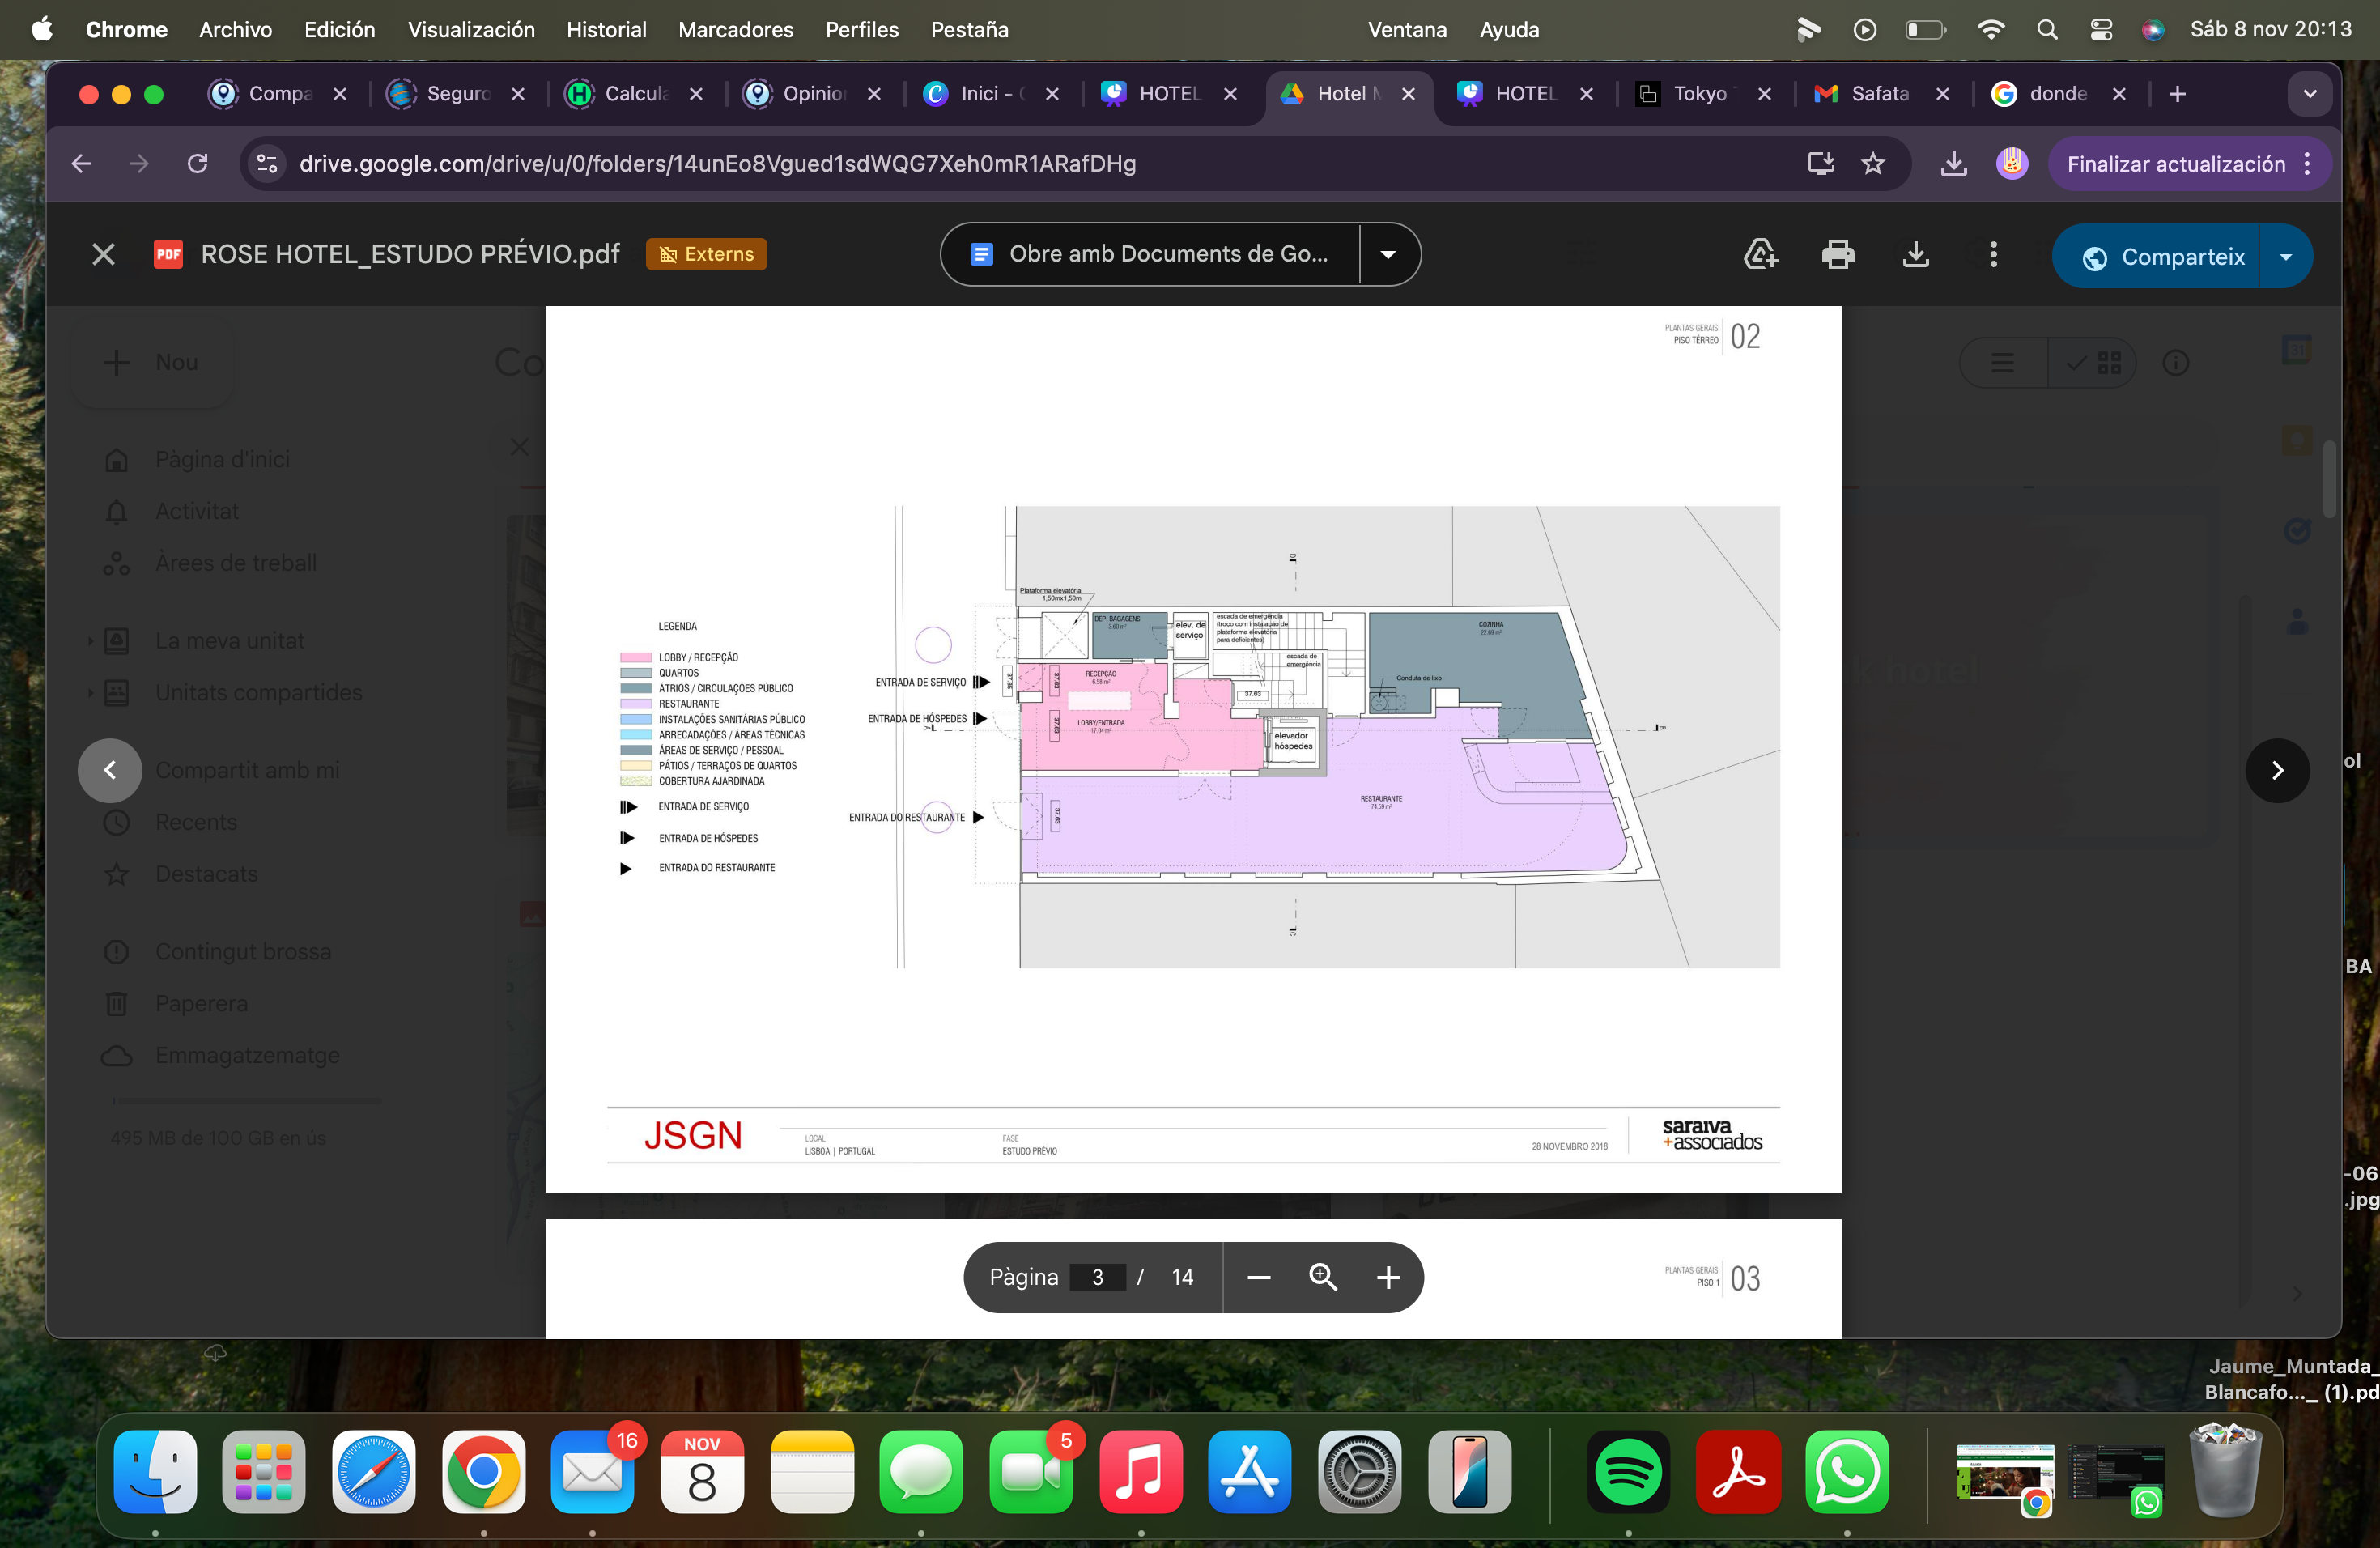The width and height of the screenshot is (2380, 1548).
Task: Click the magnifier reset zoom icon
Action: [x=1323, y=1277]
